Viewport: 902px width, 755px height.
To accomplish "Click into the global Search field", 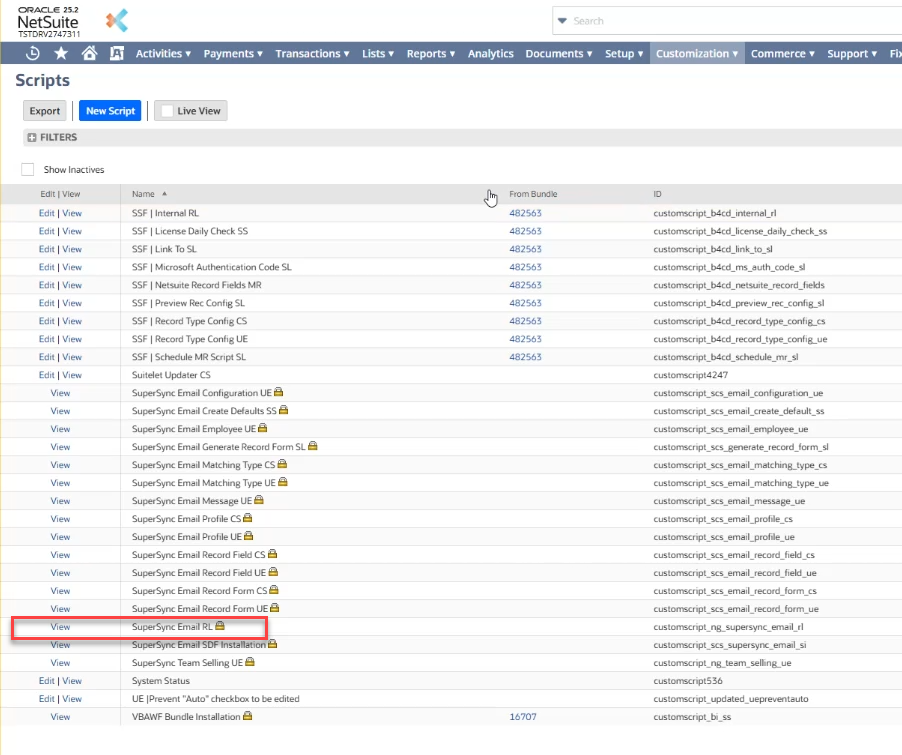I will 730,21.
